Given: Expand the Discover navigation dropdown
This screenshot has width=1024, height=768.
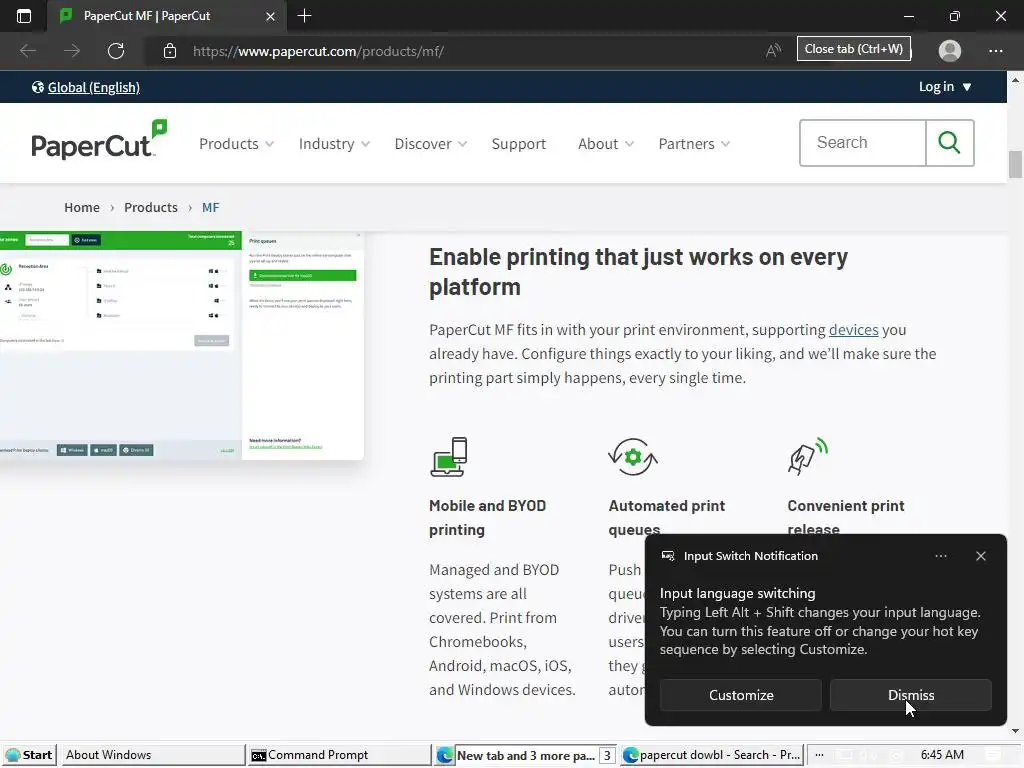Looking at the screenshot, I should tap(431, 144).
